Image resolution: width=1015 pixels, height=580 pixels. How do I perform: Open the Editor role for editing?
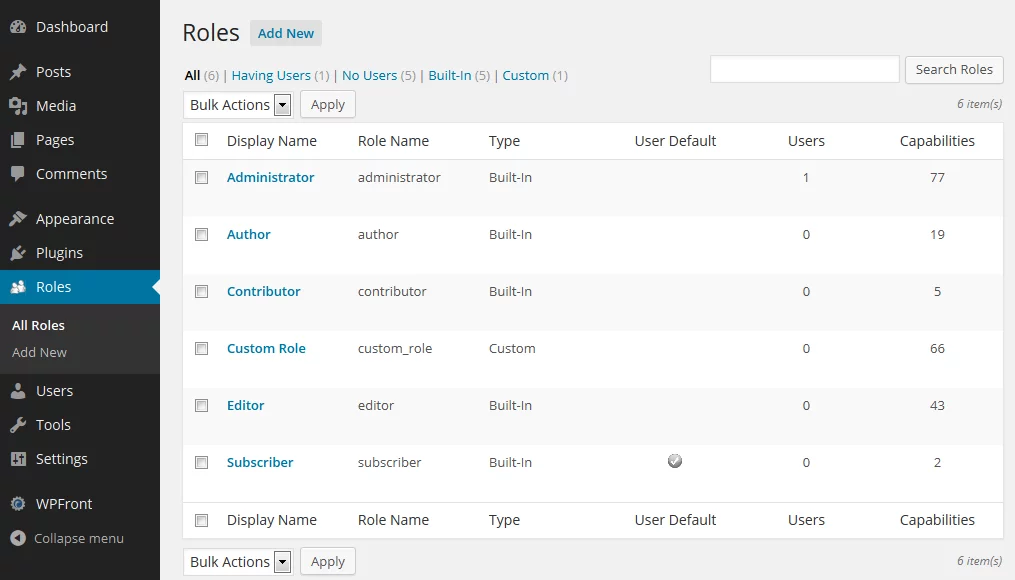tap(245, 405)
